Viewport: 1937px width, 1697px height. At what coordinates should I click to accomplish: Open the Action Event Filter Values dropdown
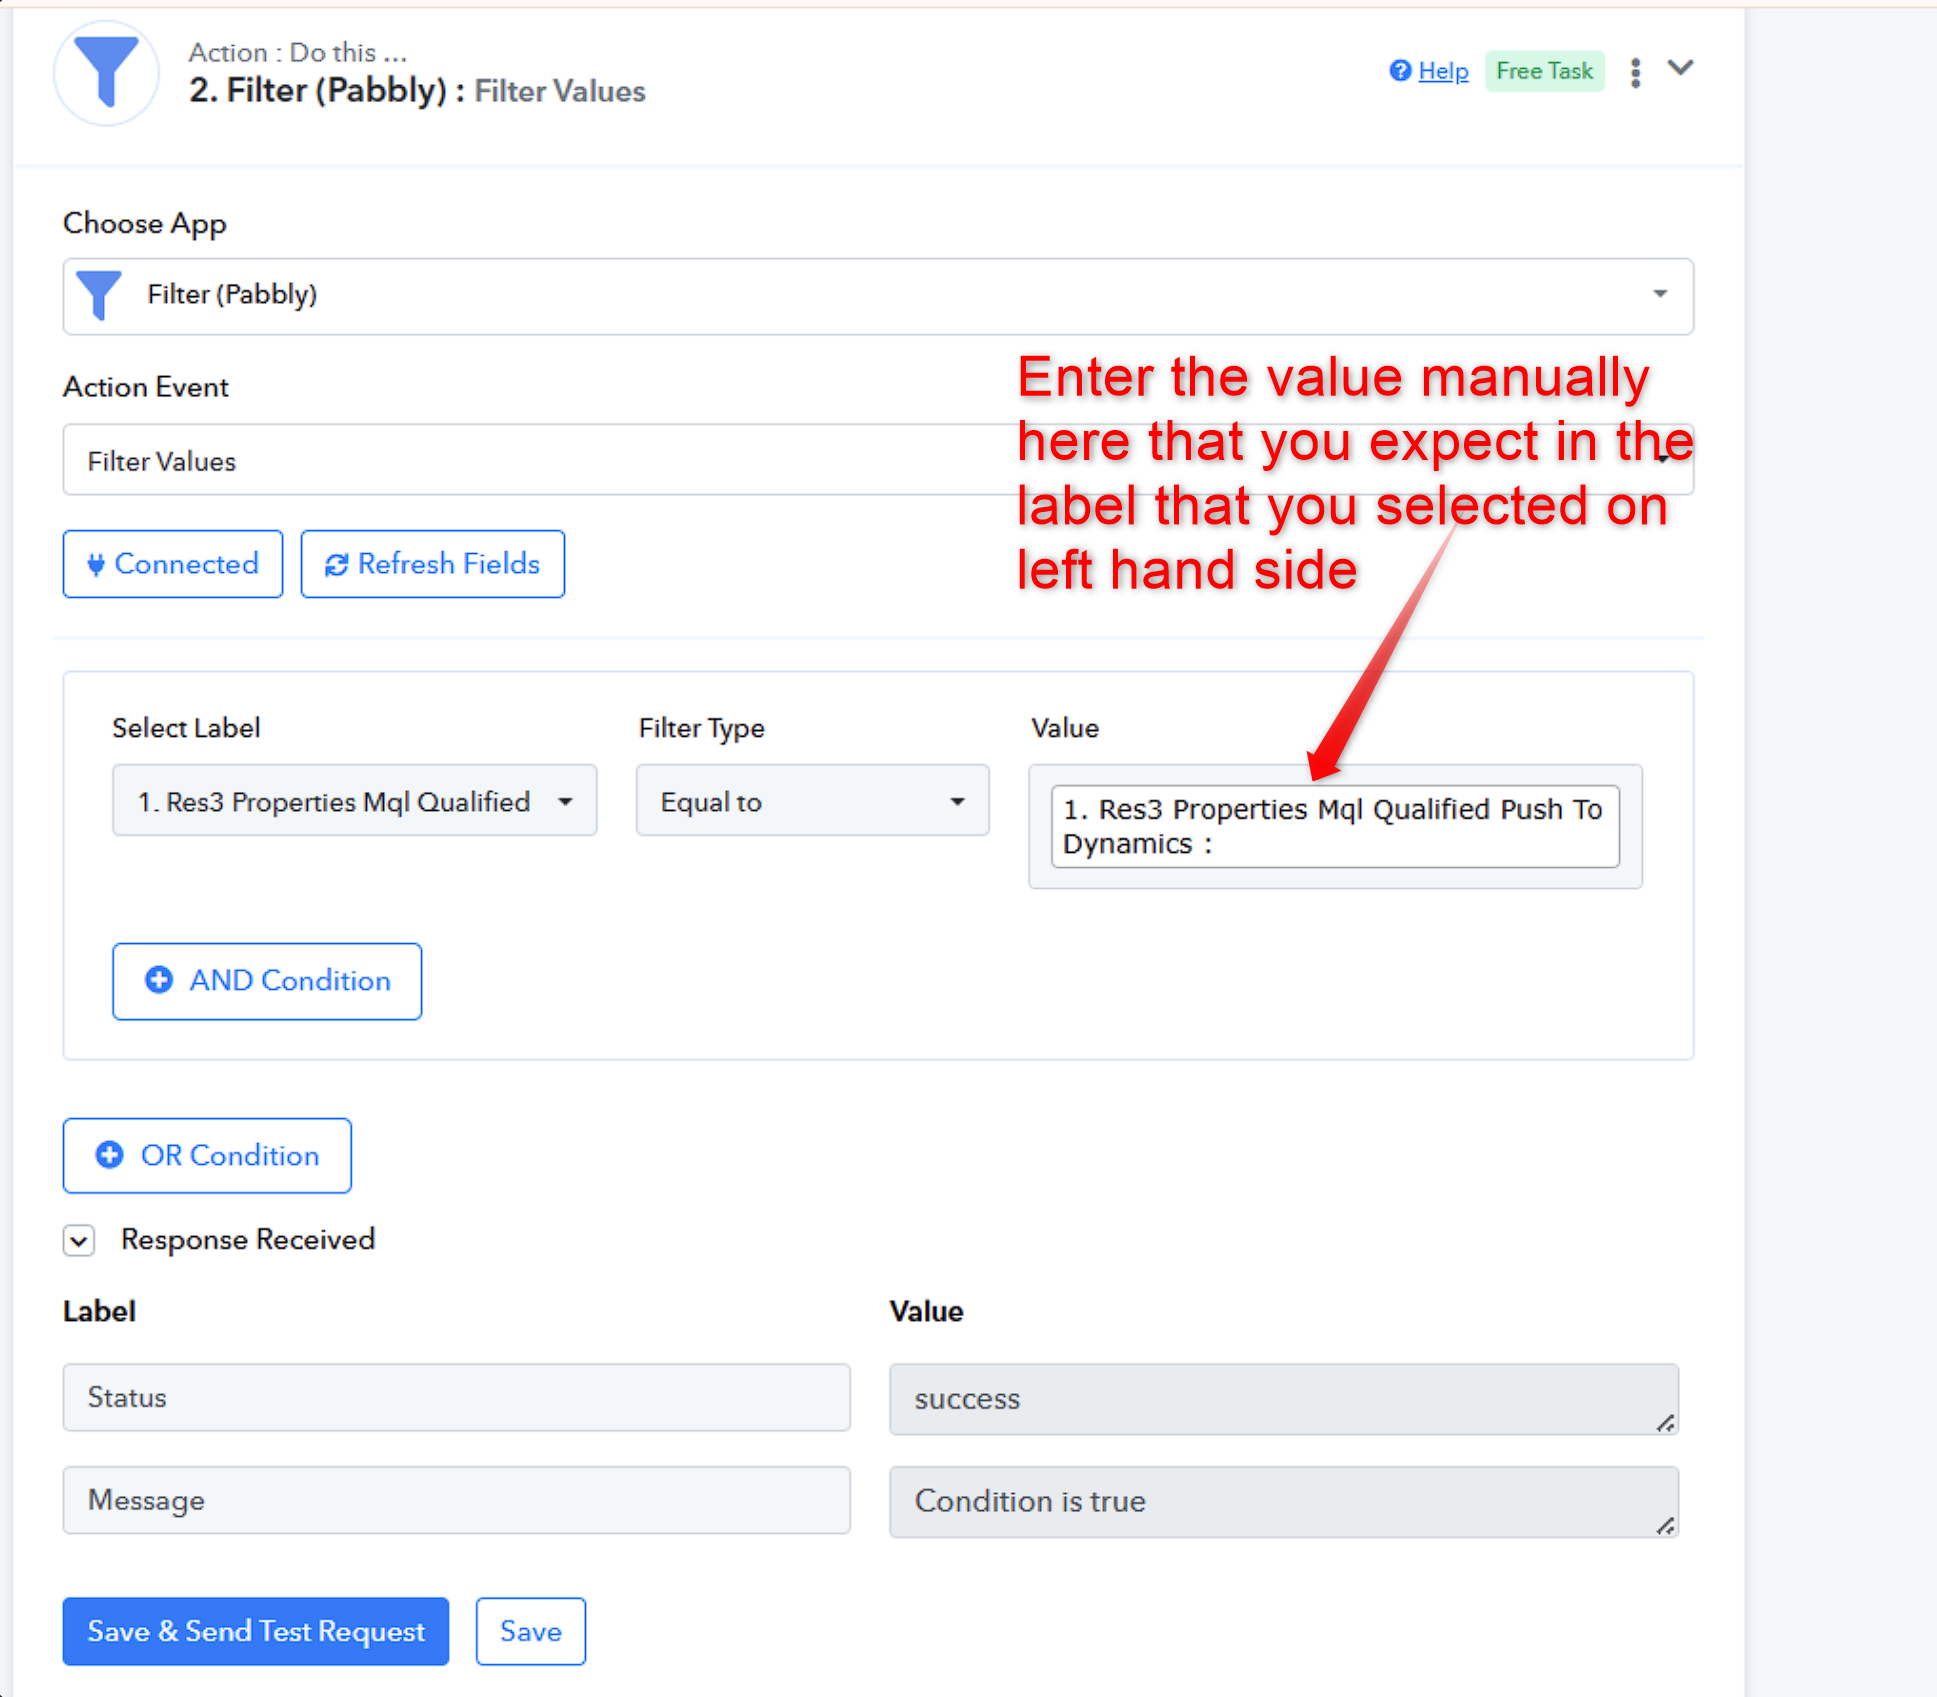point(877,460)
